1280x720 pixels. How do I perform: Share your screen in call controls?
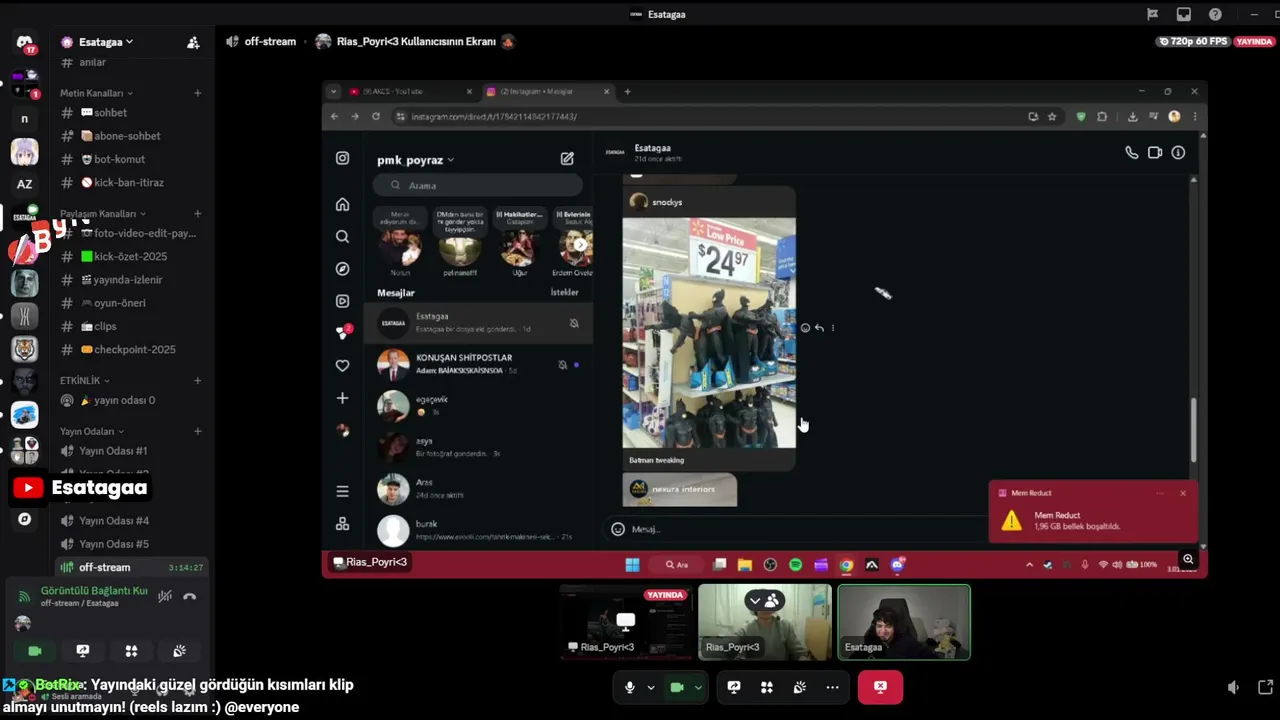(x=734, y=687)
